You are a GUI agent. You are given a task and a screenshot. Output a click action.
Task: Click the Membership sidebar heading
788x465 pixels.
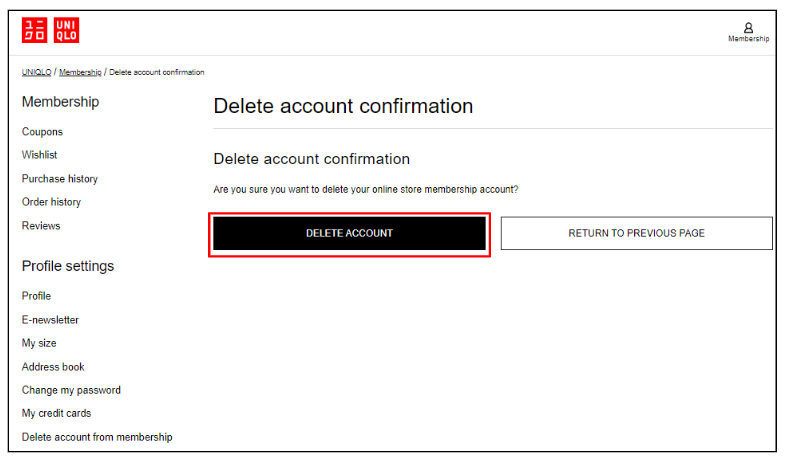click(60, 102)
